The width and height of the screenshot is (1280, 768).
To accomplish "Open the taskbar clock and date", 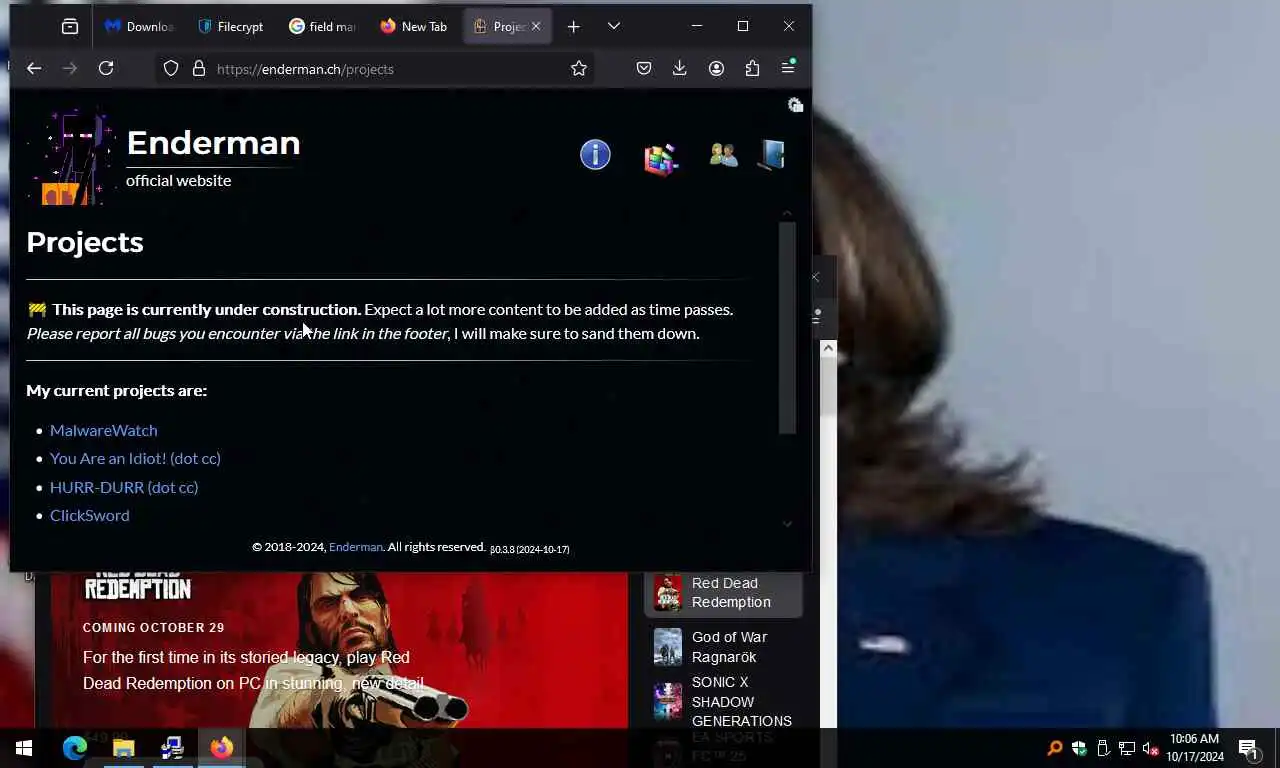I will coord(1194,748).
